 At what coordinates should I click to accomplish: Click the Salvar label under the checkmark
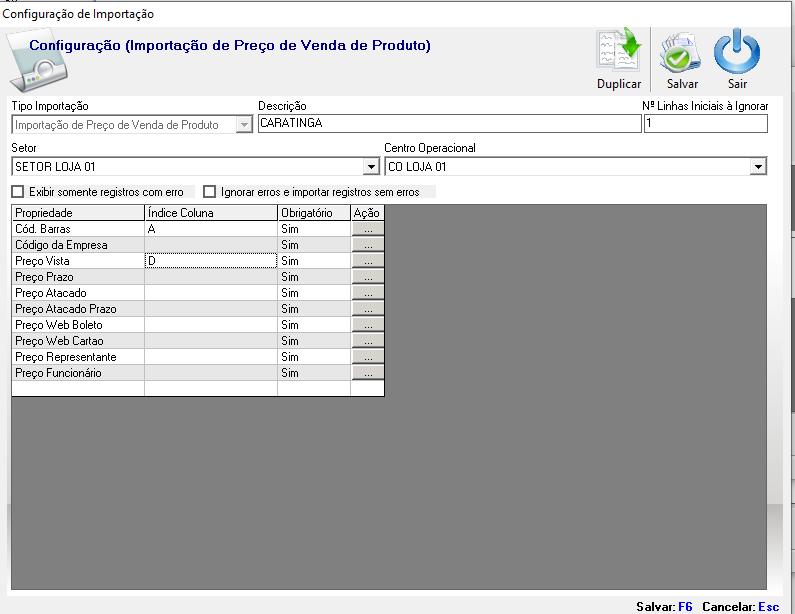pyautogui.click(x=682, y=84)
